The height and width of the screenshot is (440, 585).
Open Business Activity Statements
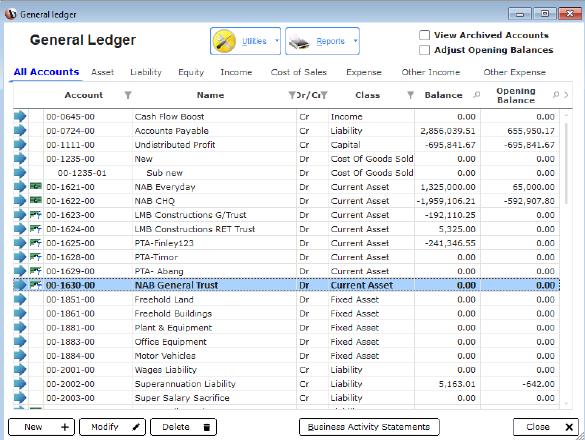coord(369,427)
